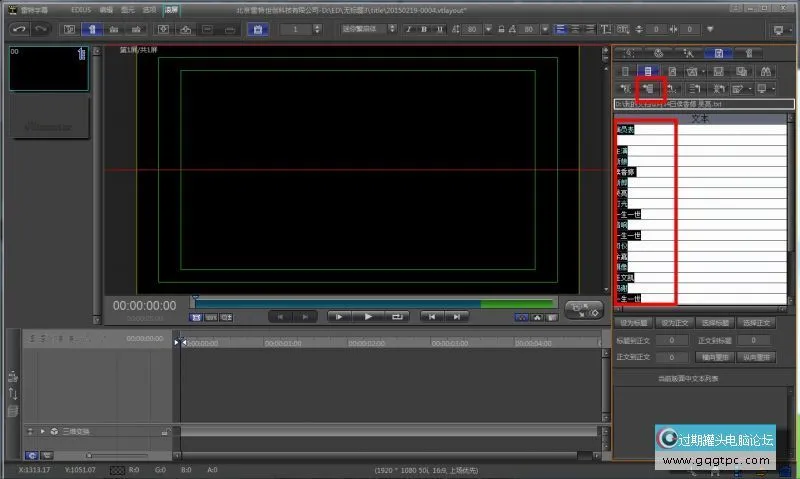Expand the 三维变换 track row
Screen dimensions: 800x479
point(42,431)
